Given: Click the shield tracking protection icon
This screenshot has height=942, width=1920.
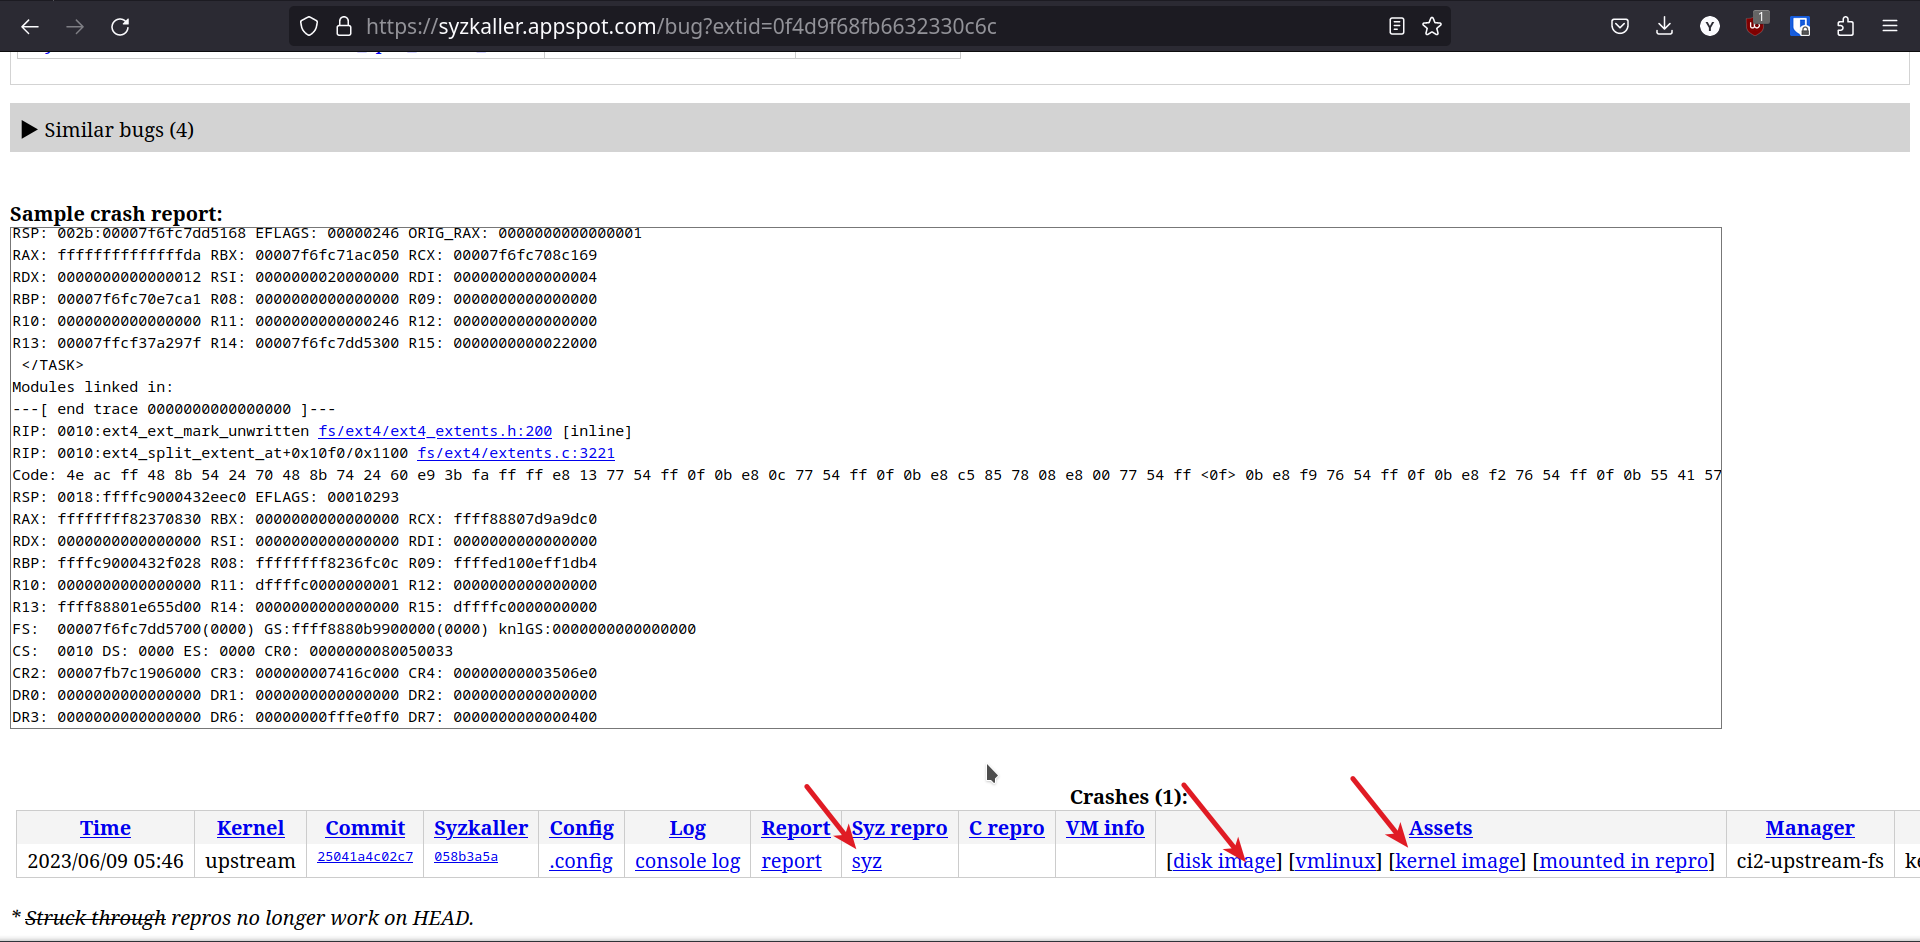Looking at the screenshot, I should pyautogui.click(x=309, y=27).
